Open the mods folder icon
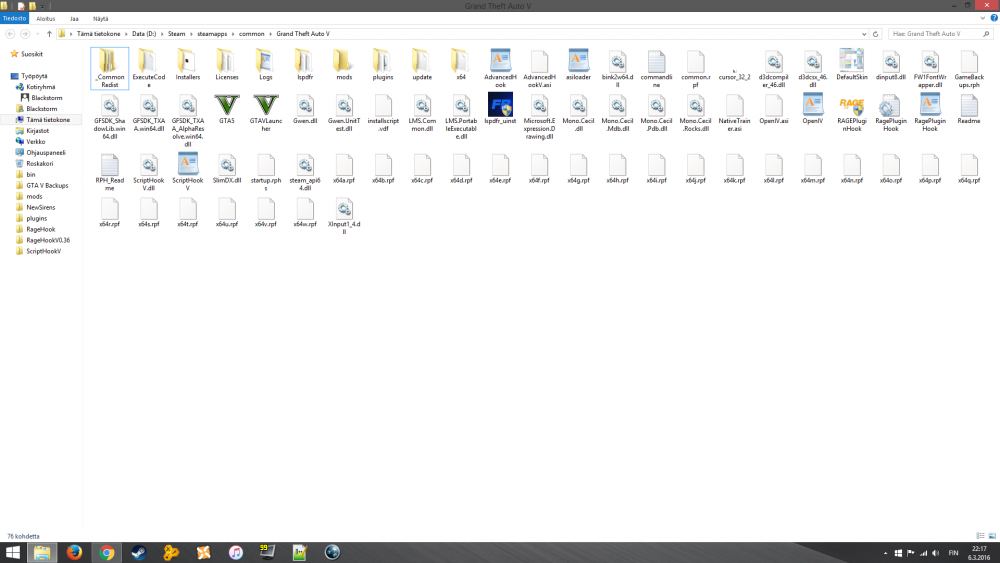 click(x=344, y=61)
